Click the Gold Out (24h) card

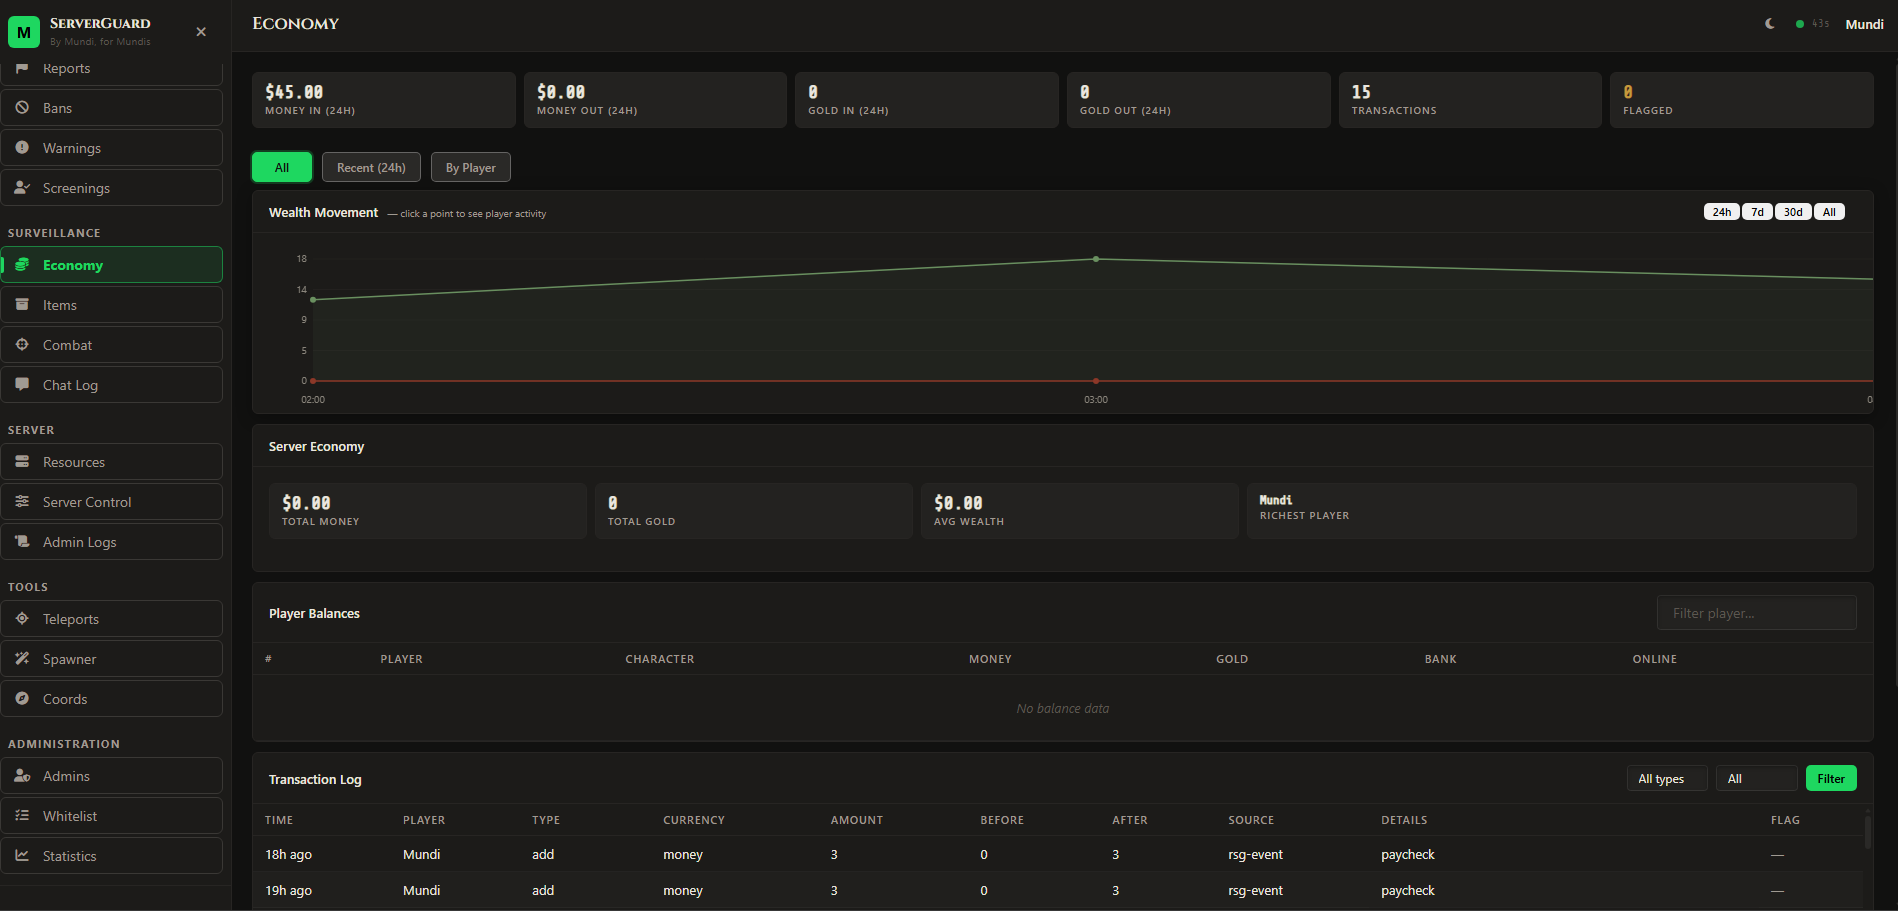click(x=1199, y=100)
